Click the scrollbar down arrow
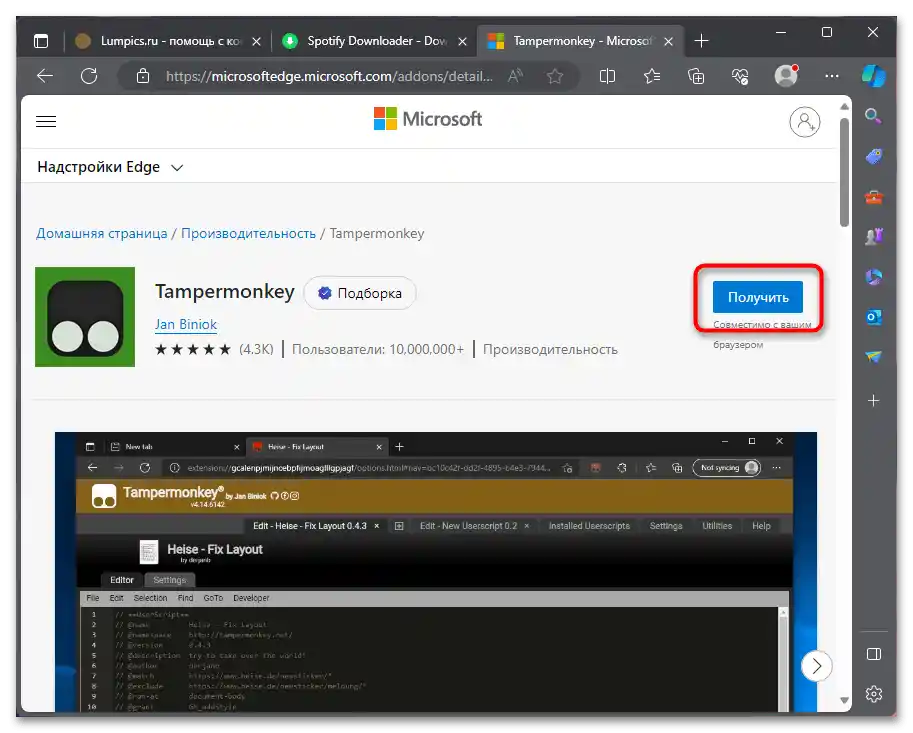 coord(844,700)
